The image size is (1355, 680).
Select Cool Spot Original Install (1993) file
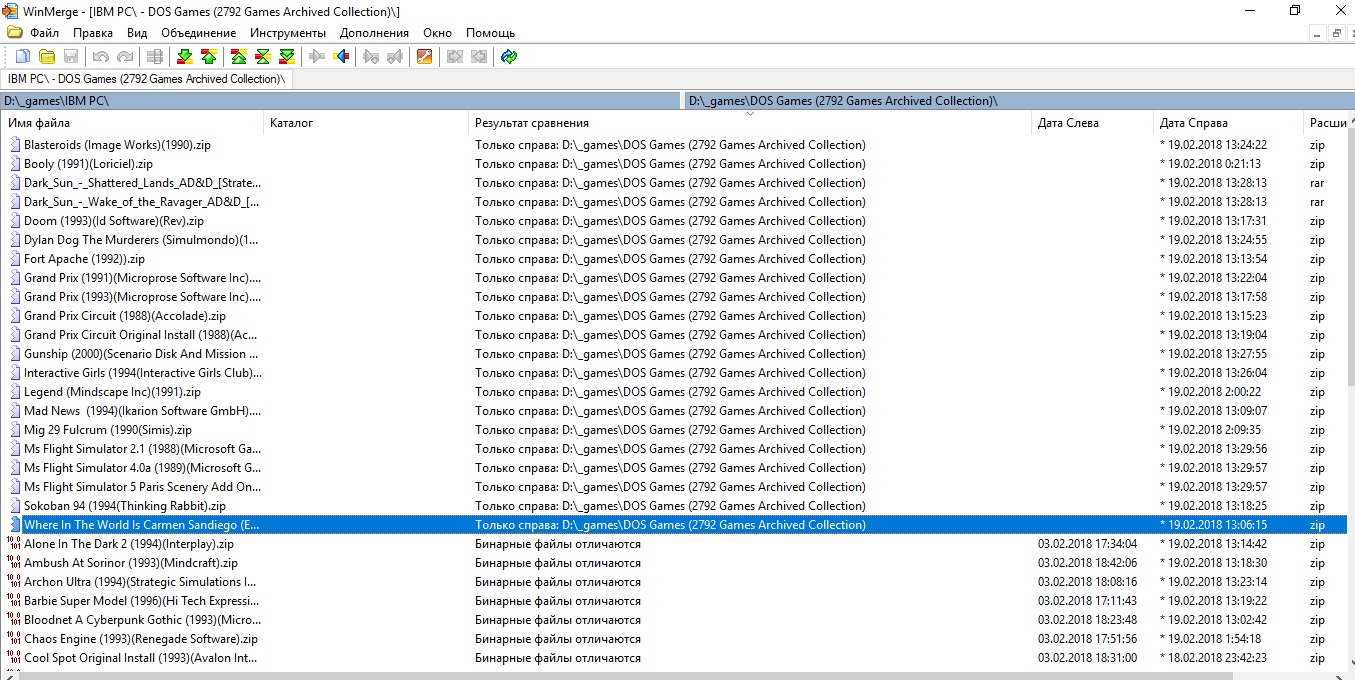[x=141, y=658]
